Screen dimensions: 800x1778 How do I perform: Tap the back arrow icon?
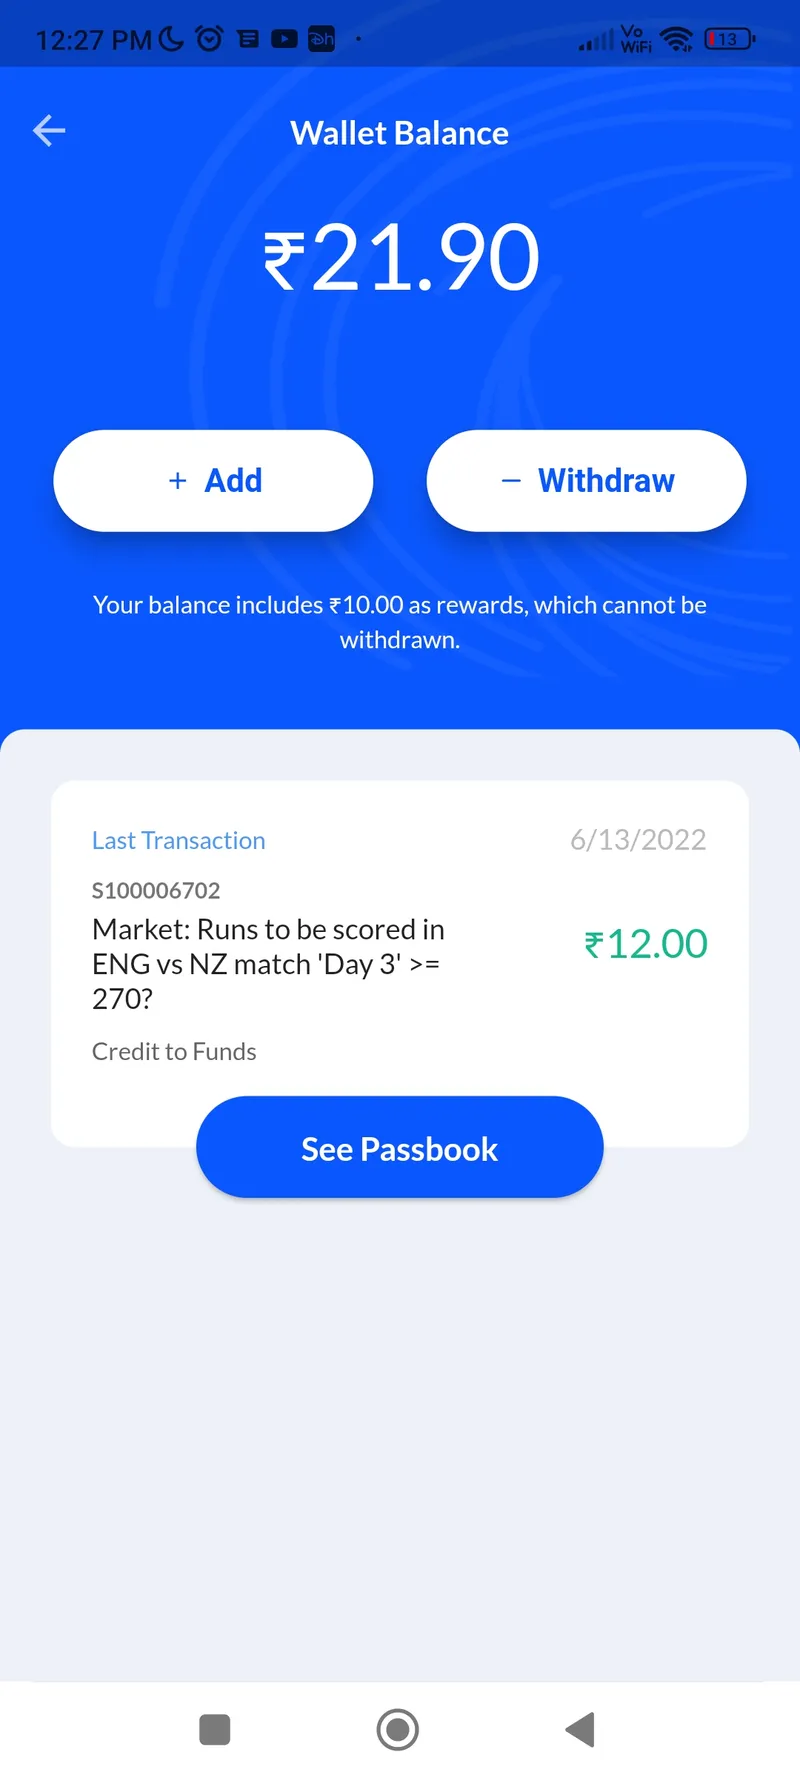pos(49,131)
